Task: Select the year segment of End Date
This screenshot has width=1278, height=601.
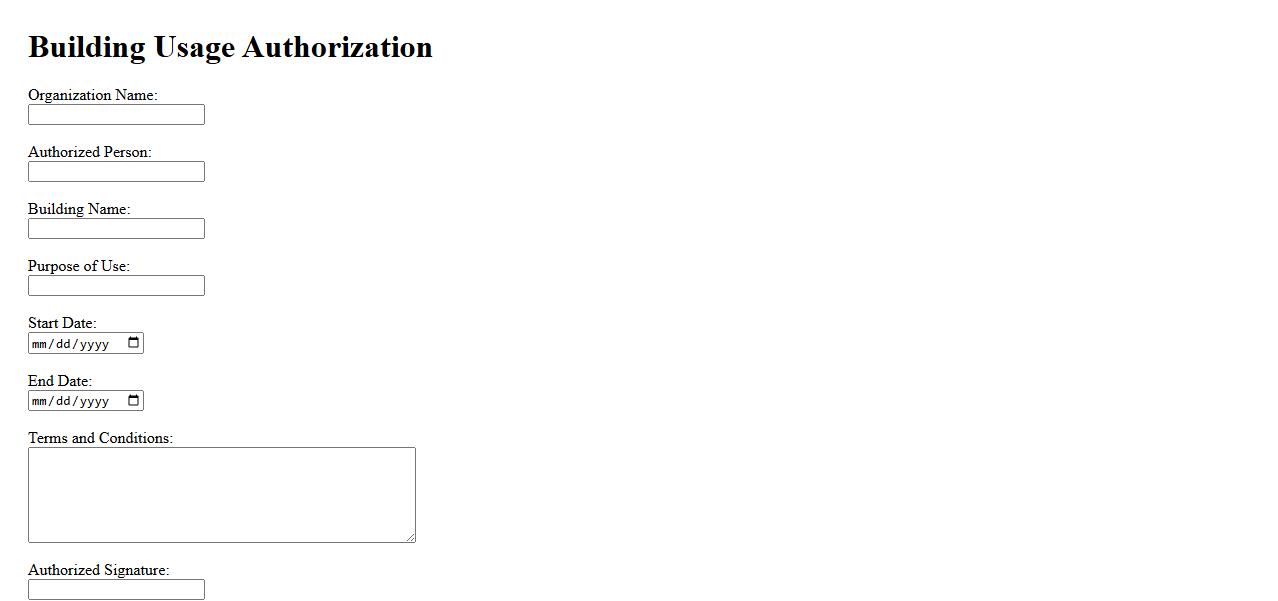Action: pos(93,402)
